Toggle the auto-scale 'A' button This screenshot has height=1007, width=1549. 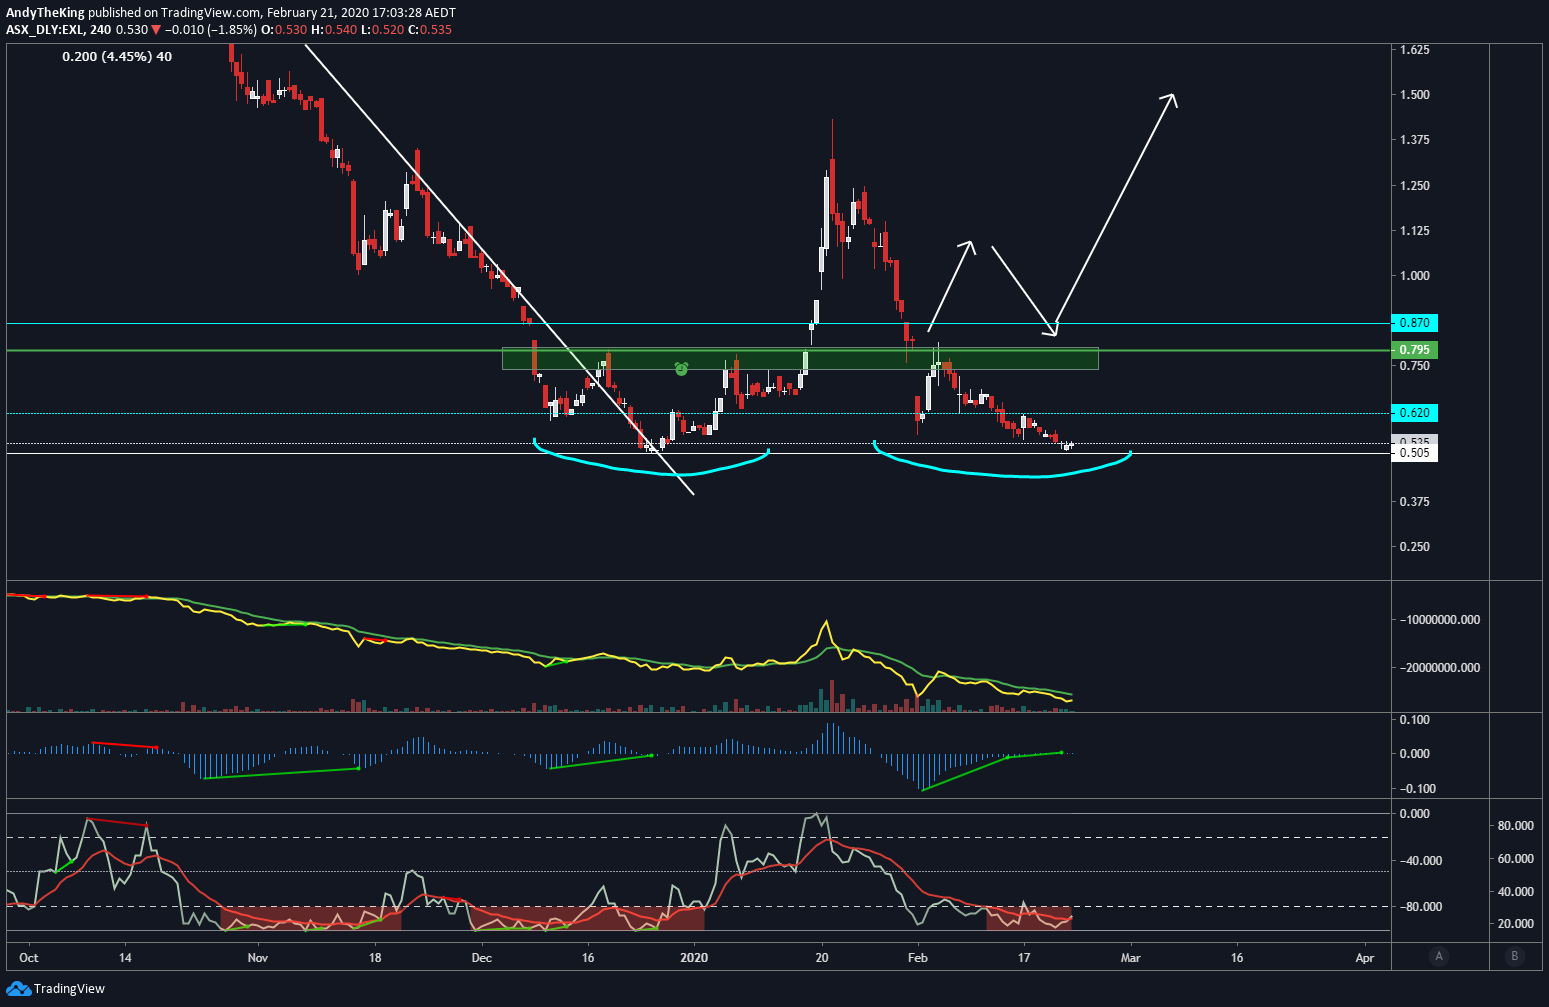1439,956
